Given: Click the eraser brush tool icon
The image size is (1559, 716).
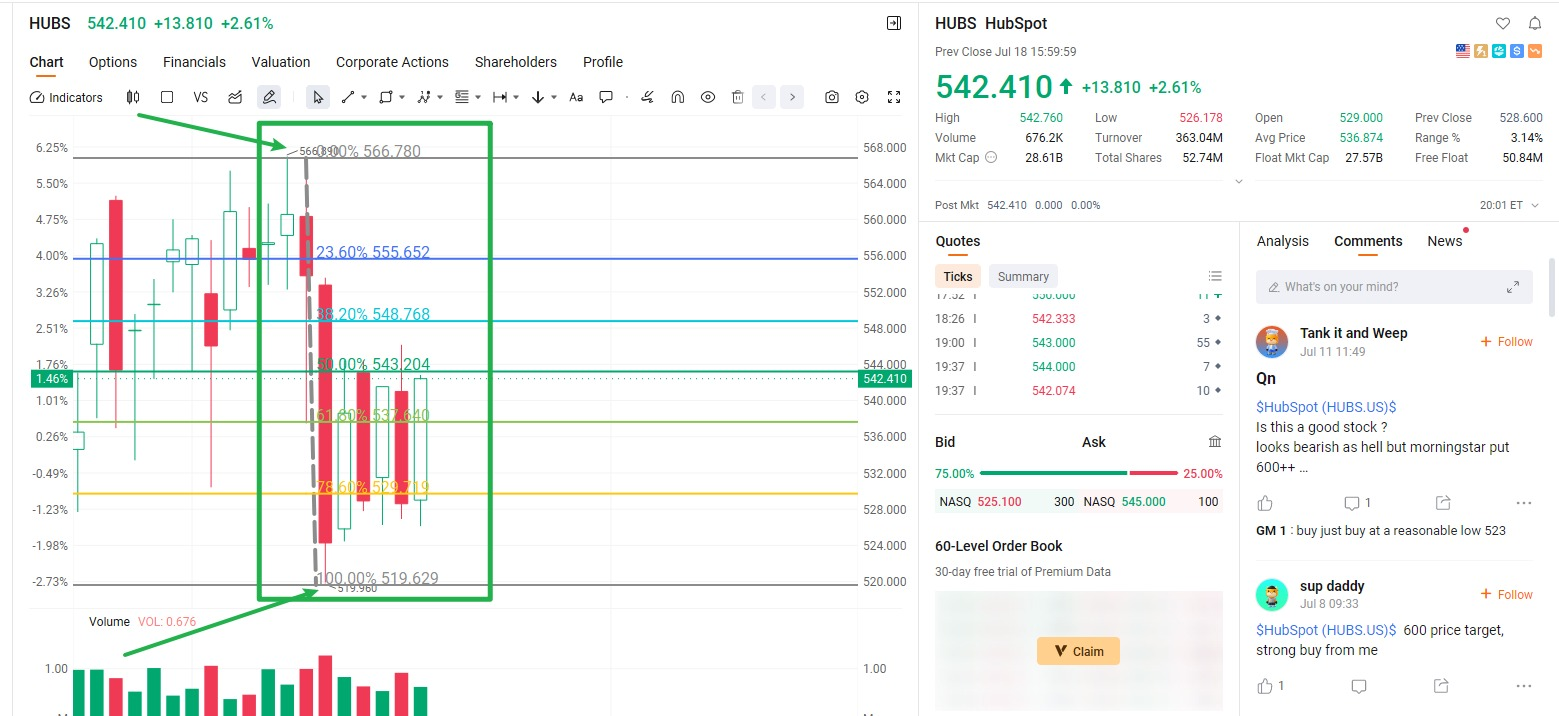Looking at the screenshot, I should click(x=648, y=97).
